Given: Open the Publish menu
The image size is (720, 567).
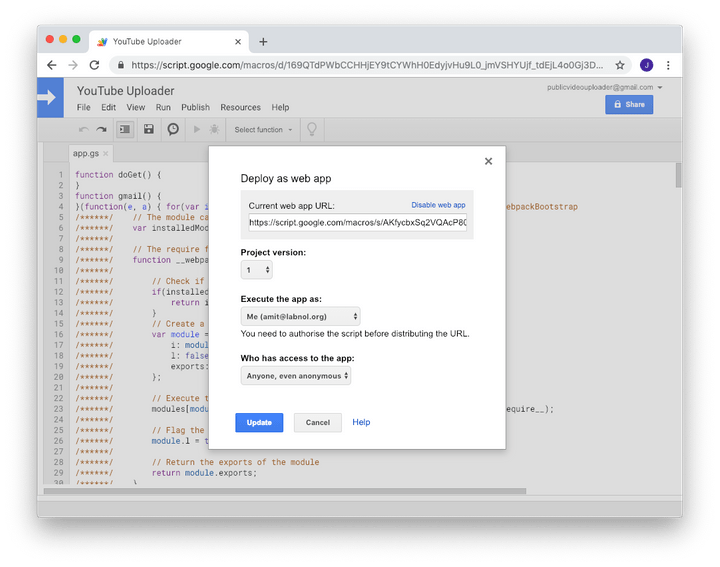Looking at the screenshot, I should coord(195,107).
